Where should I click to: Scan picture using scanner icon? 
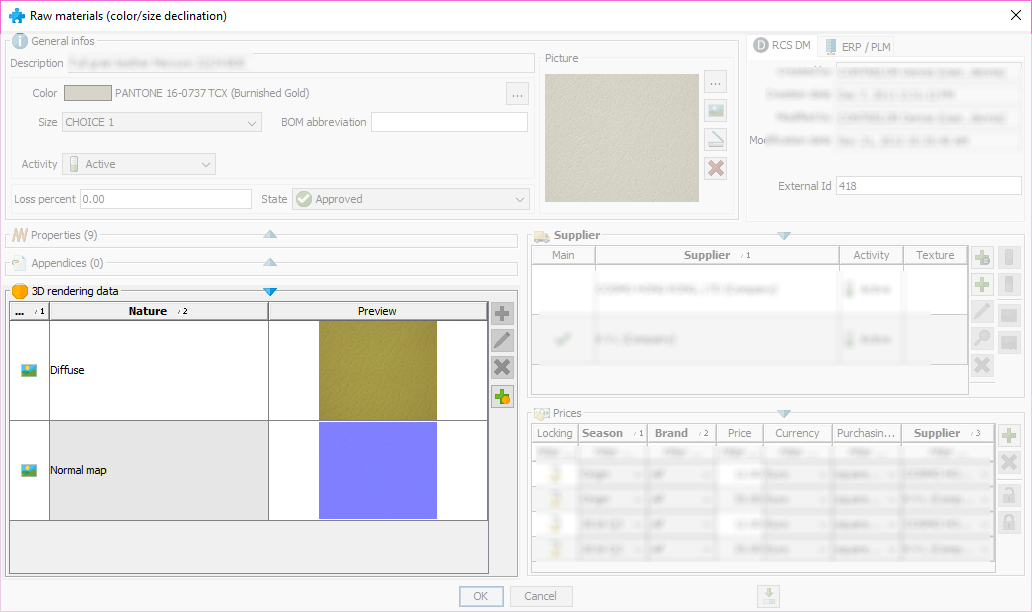pyautogui.click(x=715, y=139)
